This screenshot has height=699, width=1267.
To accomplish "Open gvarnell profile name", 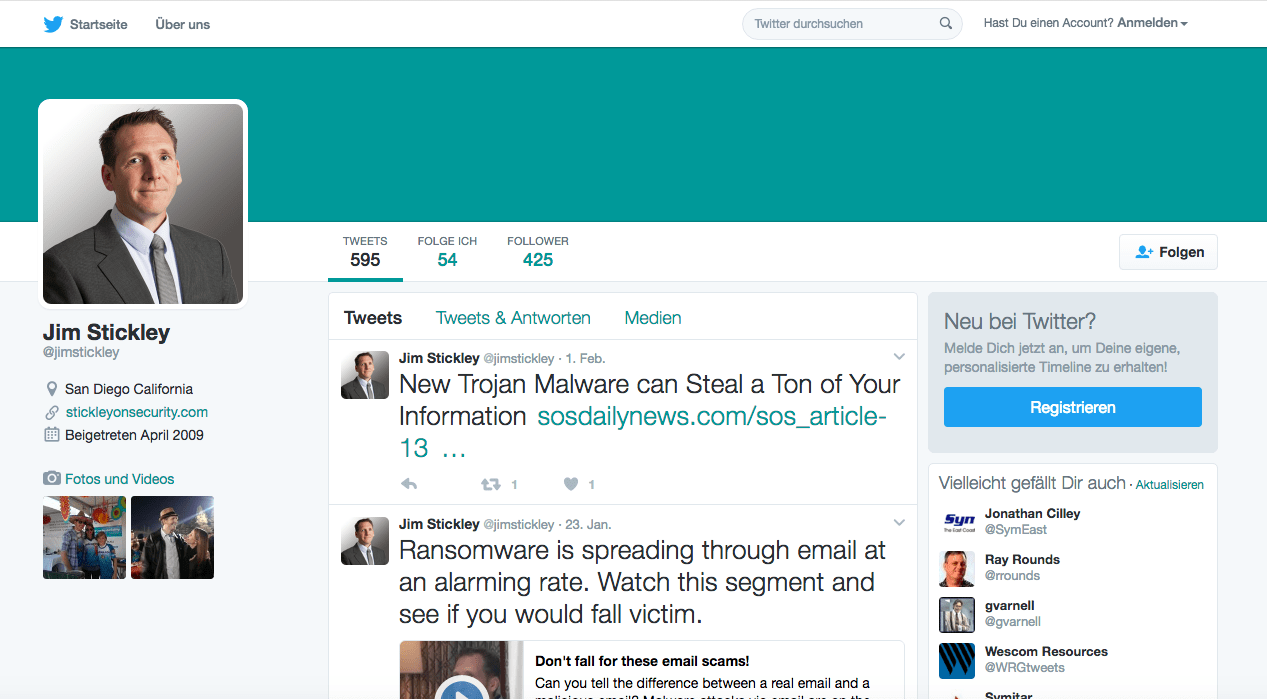I will pyautogui.click(x=1010, y=605).
